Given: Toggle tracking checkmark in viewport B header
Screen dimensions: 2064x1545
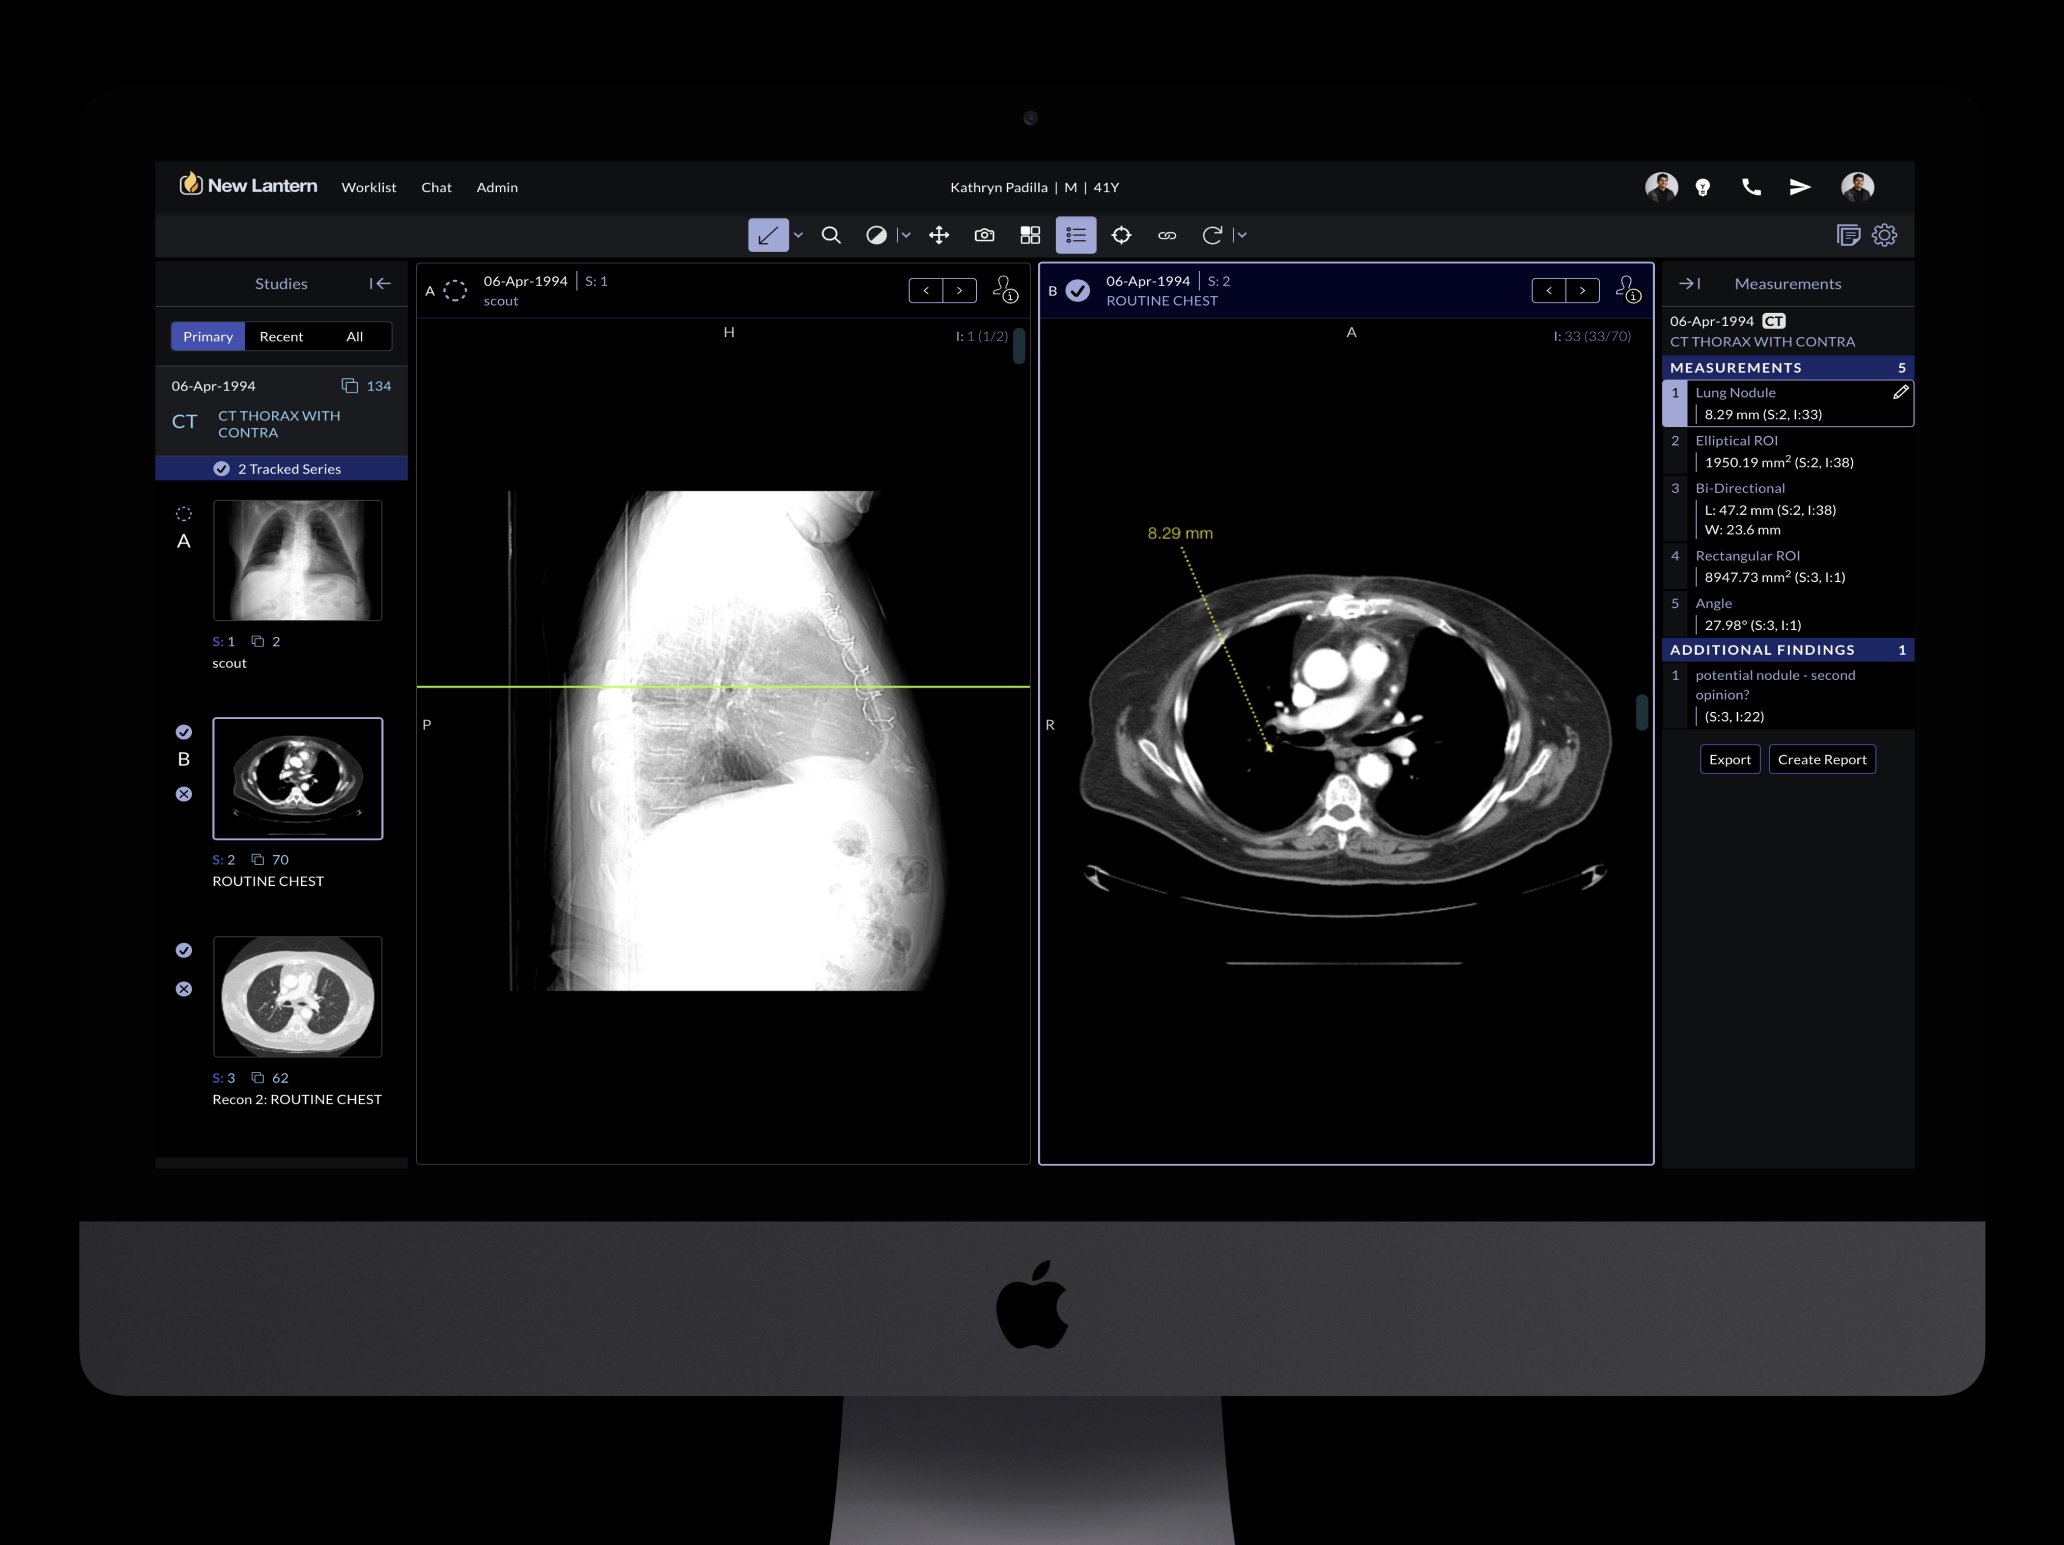Looking at the screenshot, I should tap(1078, 290).
